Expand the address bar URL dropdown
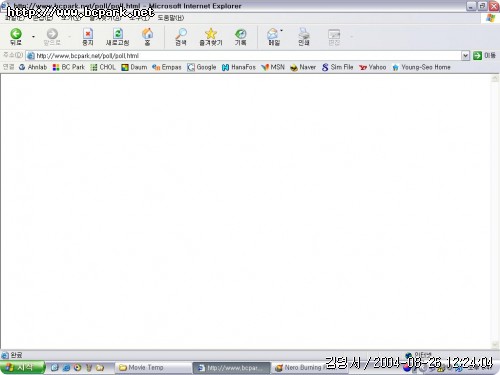Image resolution: width=500 pixels, height=375 pixels. click(465, 56)
